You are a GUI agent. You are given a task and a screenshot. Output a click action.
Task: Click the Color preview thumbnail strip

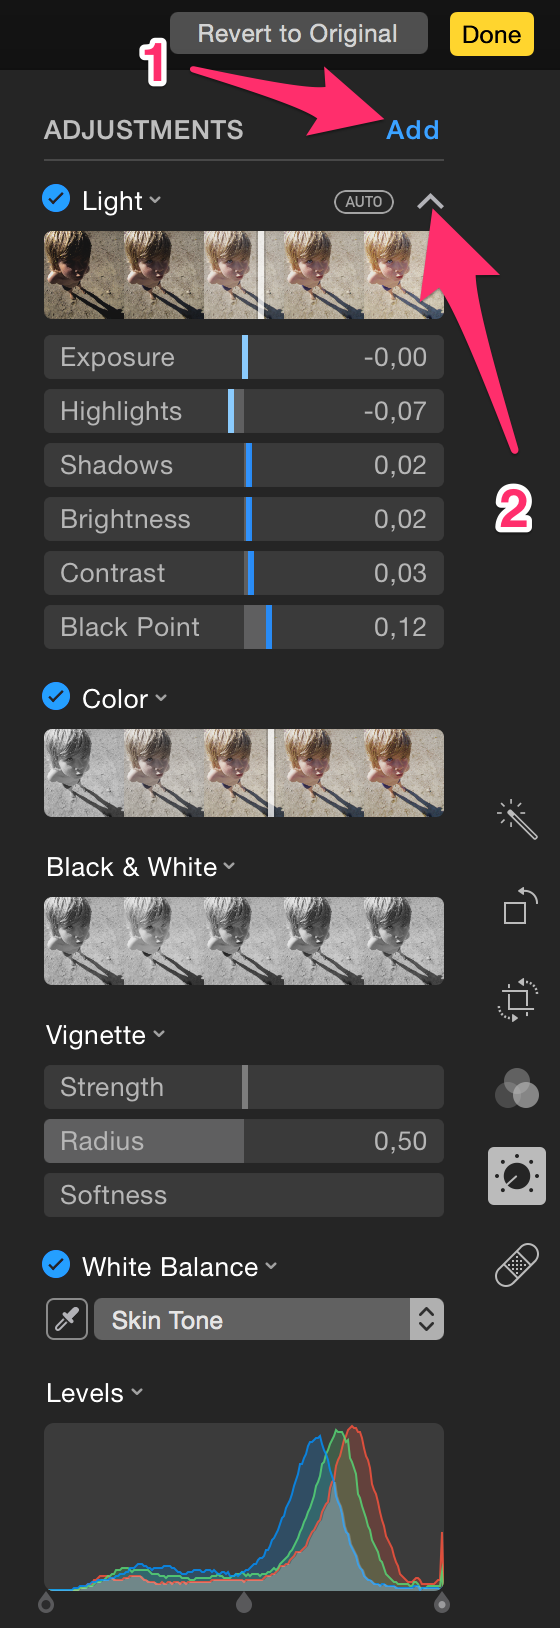click(x=244, y=773)
